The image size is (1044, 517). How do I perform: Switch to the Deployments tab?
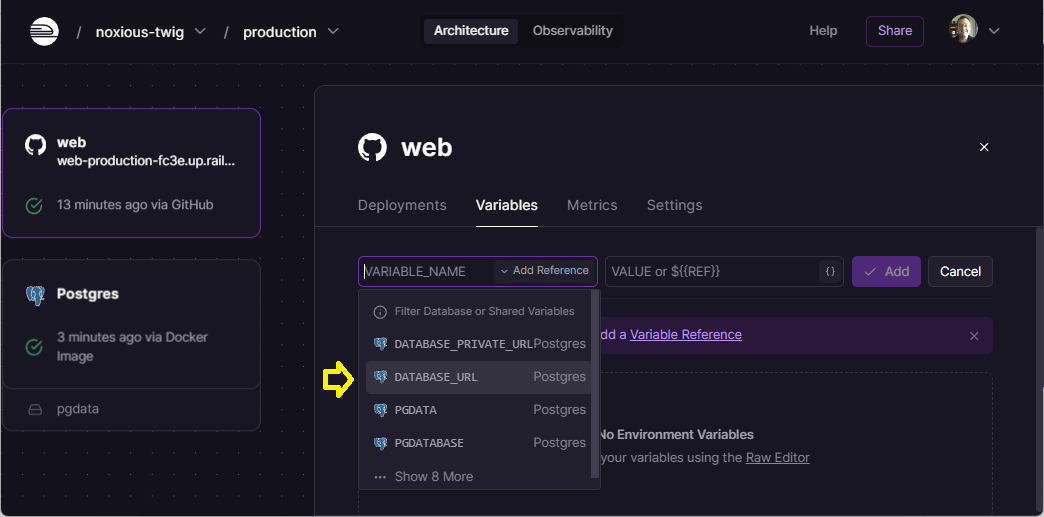pos(402,205)
